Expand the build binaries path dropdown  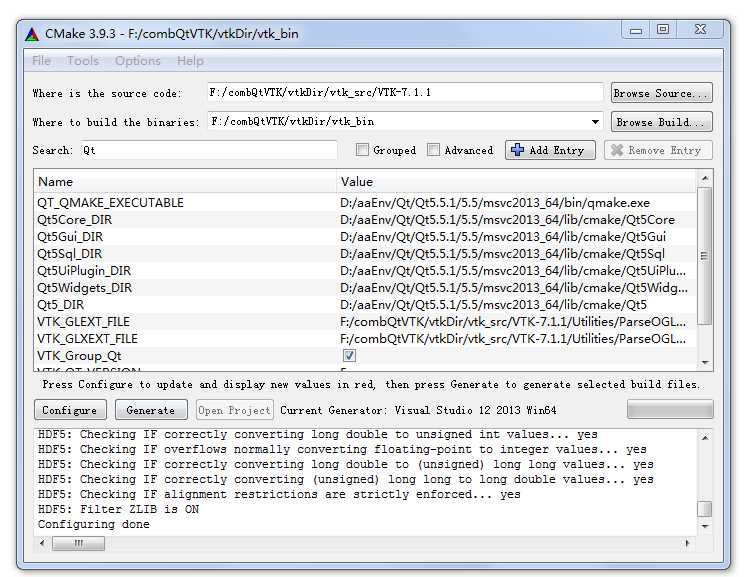point(595,122)
